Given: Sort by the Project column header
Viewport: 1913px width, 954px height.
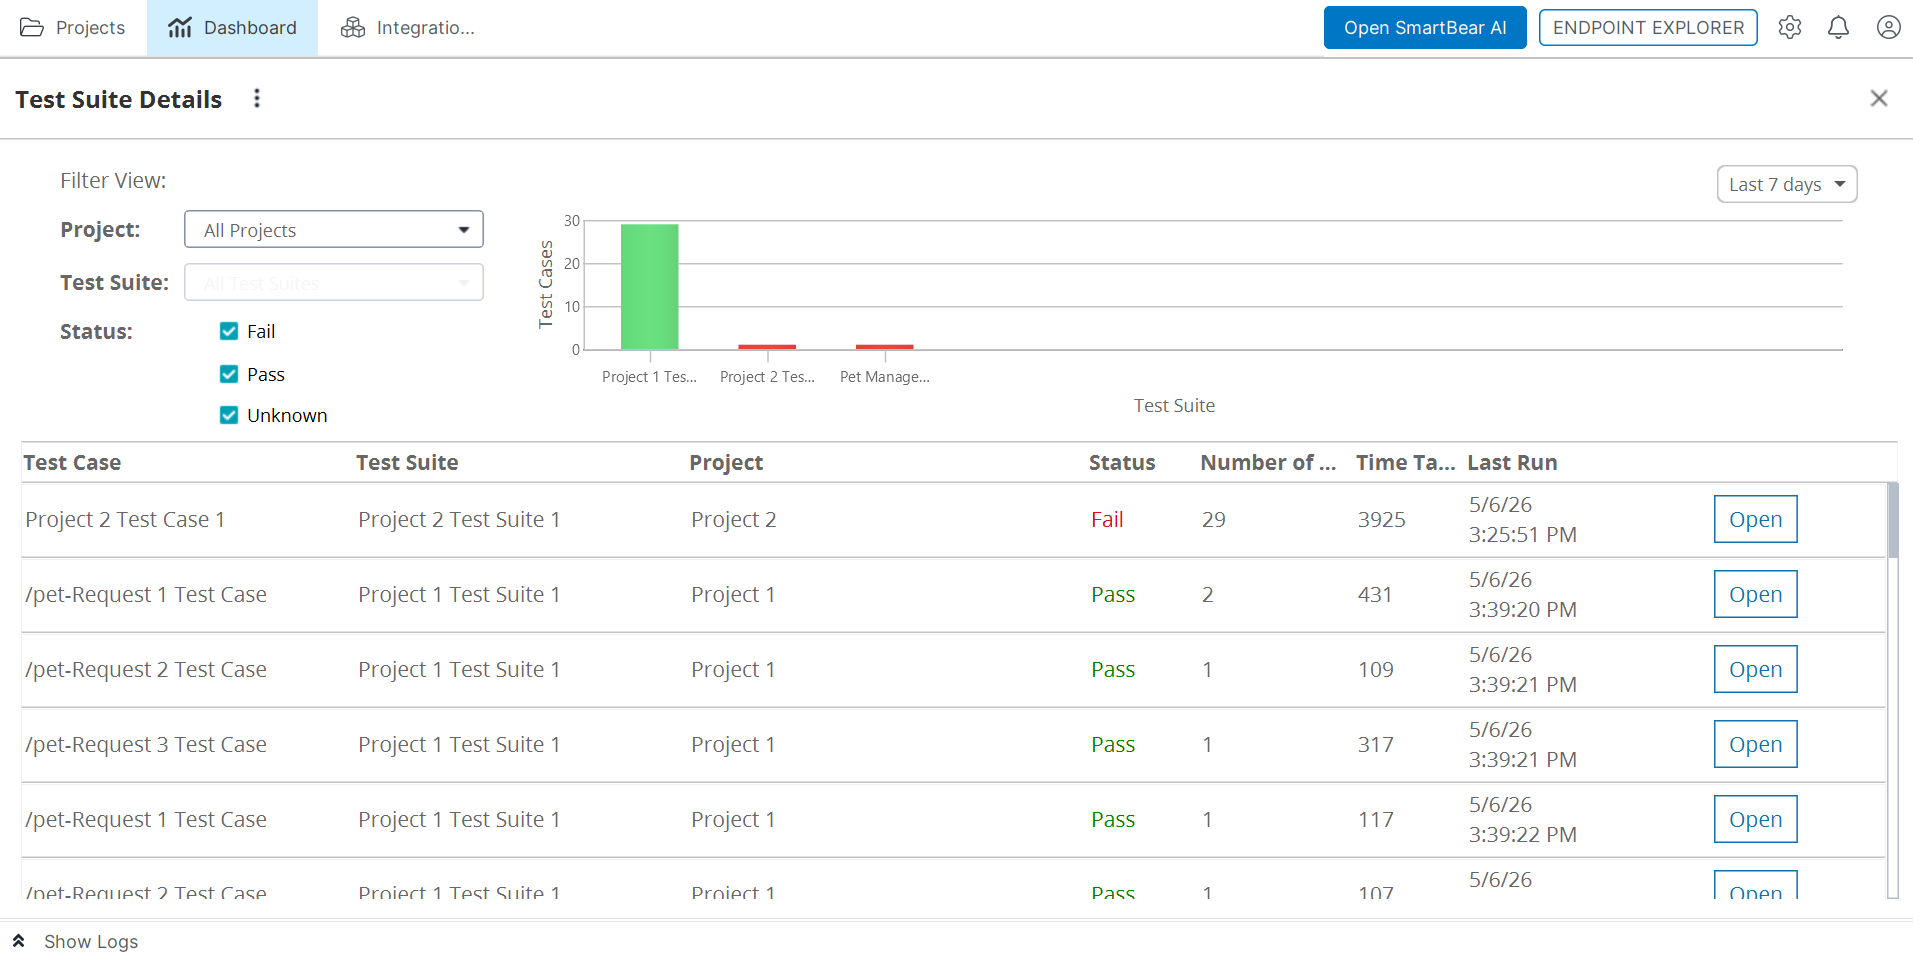Looking at the screenshot, I should pyautogui.click(x=726, y=462).
